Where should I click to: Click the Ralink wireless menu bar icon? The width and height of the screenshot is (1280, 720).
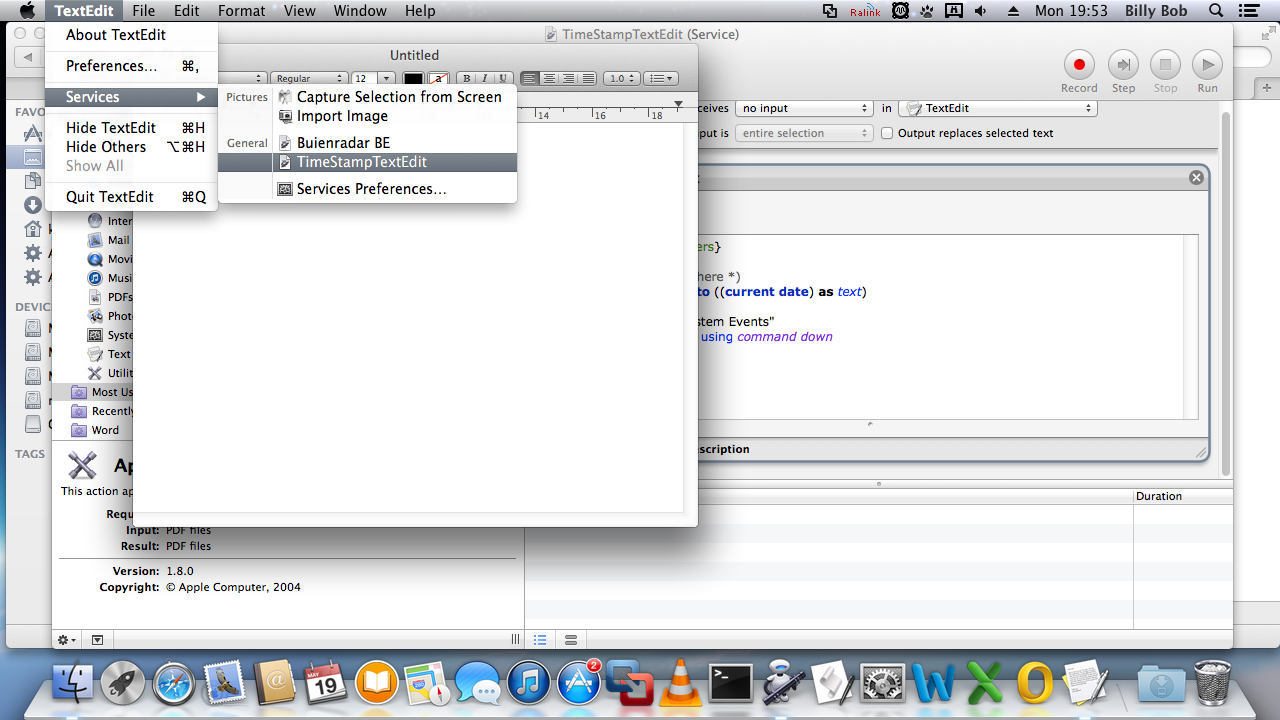(865, 11)
